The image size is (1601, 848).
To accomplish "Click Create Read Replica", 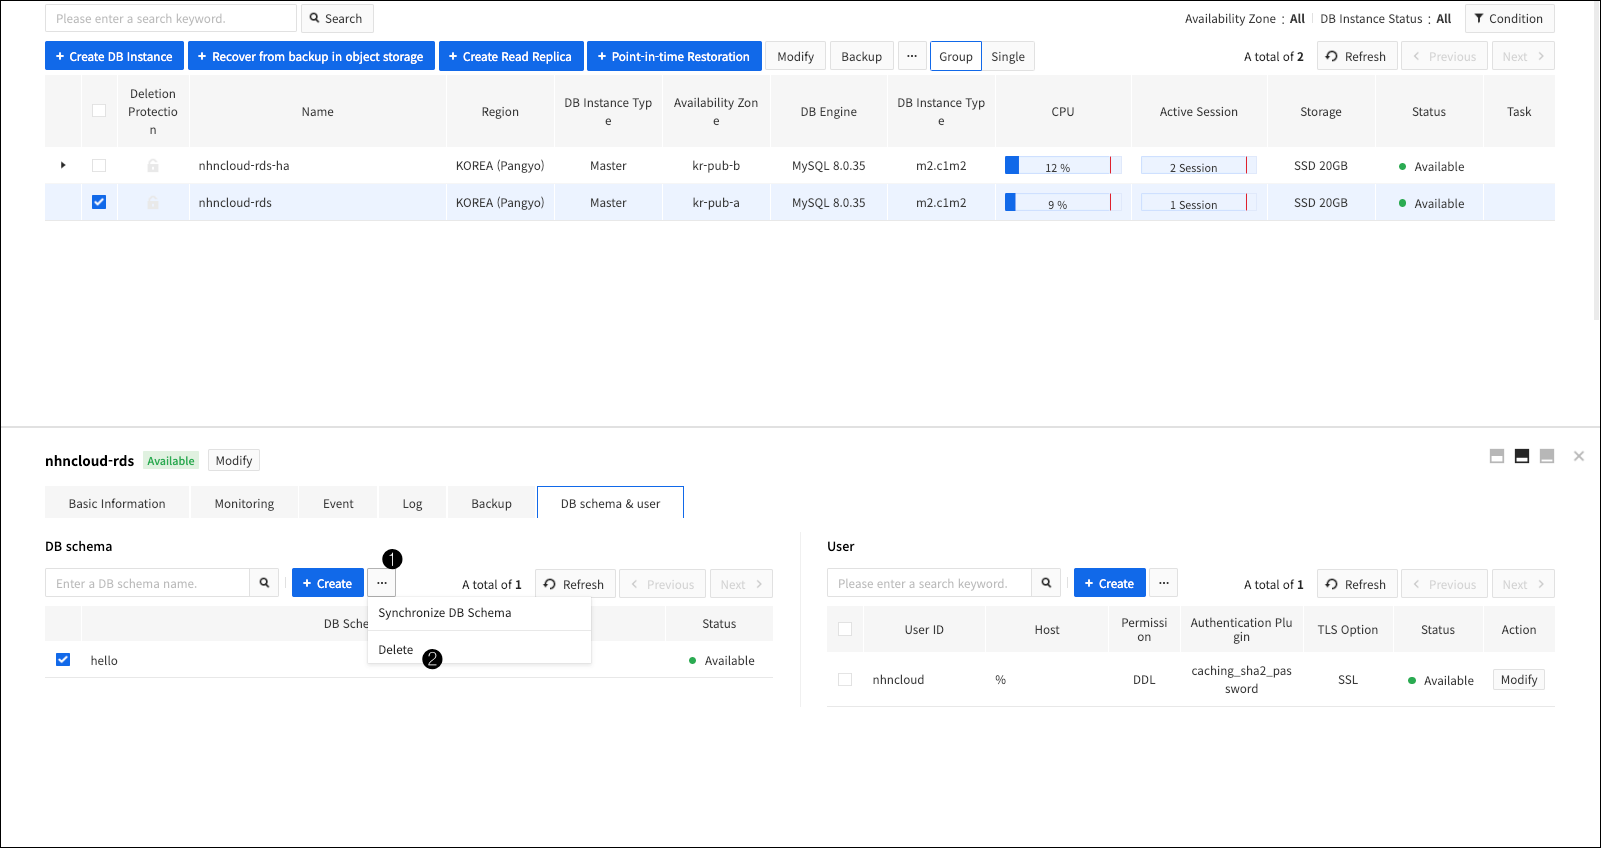I will [511, 56].
